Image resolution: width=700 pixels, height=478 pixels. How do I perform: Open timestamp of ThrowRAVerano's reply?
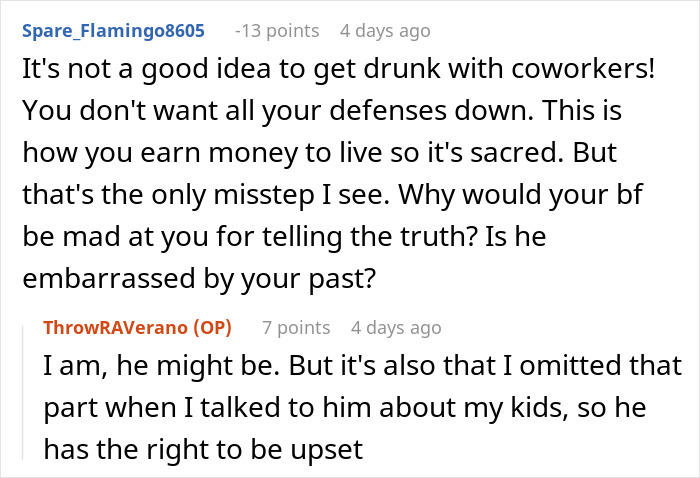(396, 328)
